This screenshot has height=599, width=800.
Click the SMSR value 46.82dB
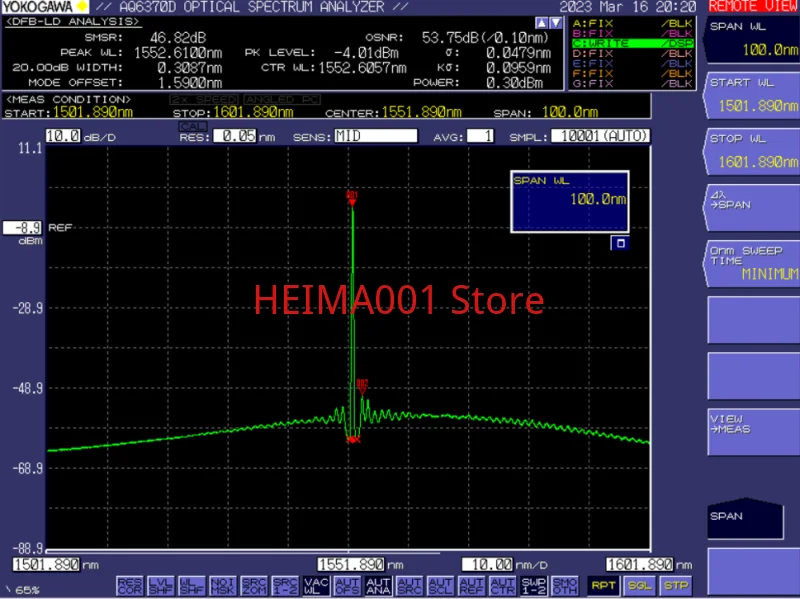(x=178, y=38)
